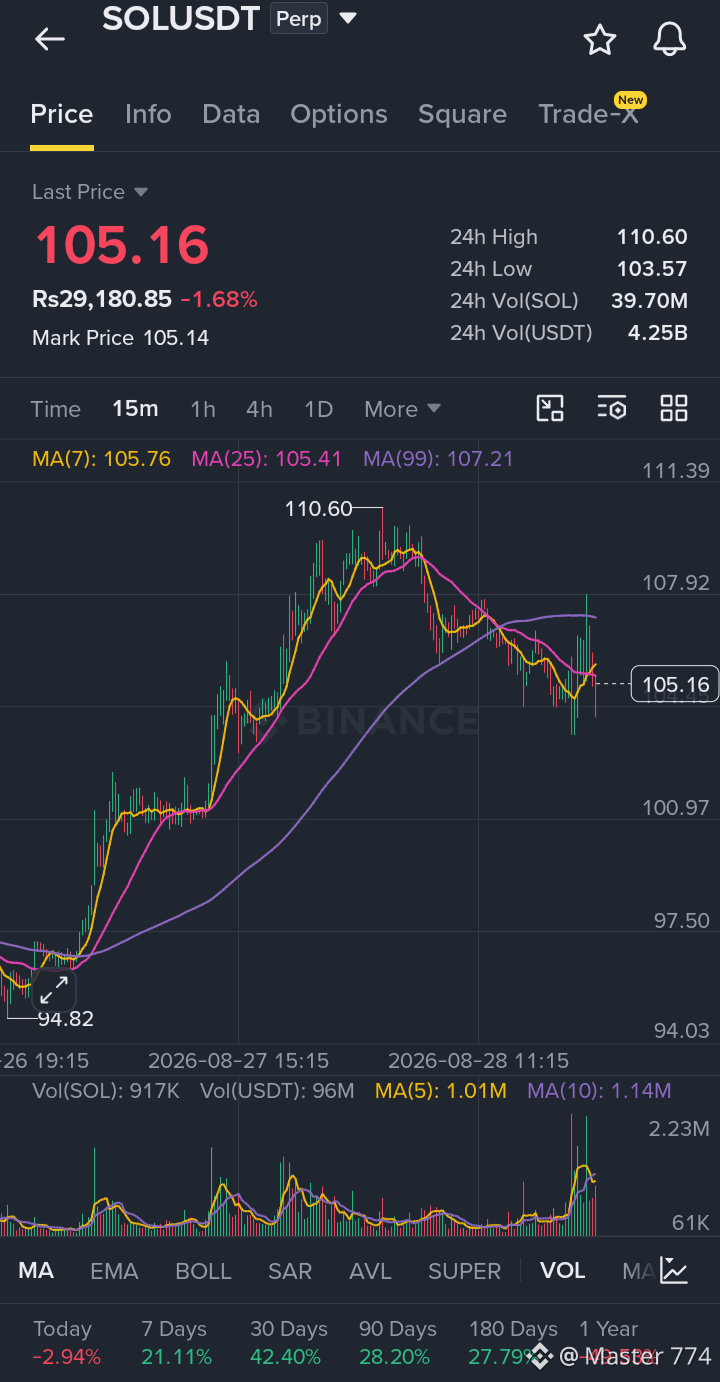The image size is (720, 1382).
Task: Expand chart to fullscreen arrows icon
Action: (54, 989)
